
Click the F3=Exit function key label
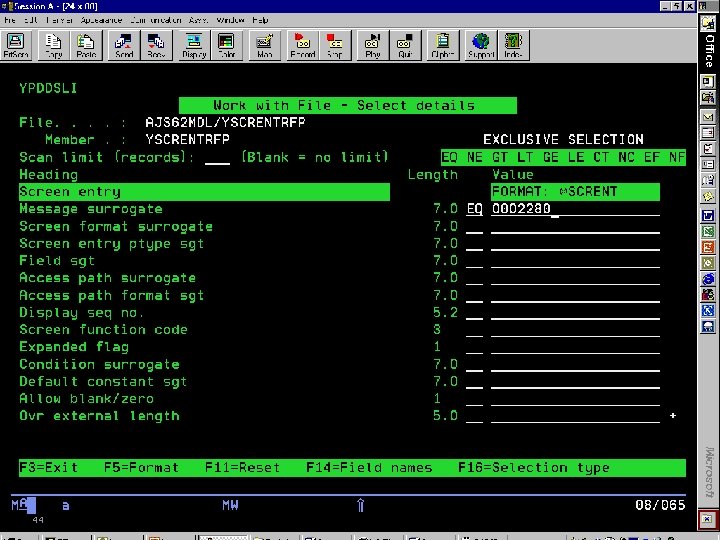tap(49, 468)
